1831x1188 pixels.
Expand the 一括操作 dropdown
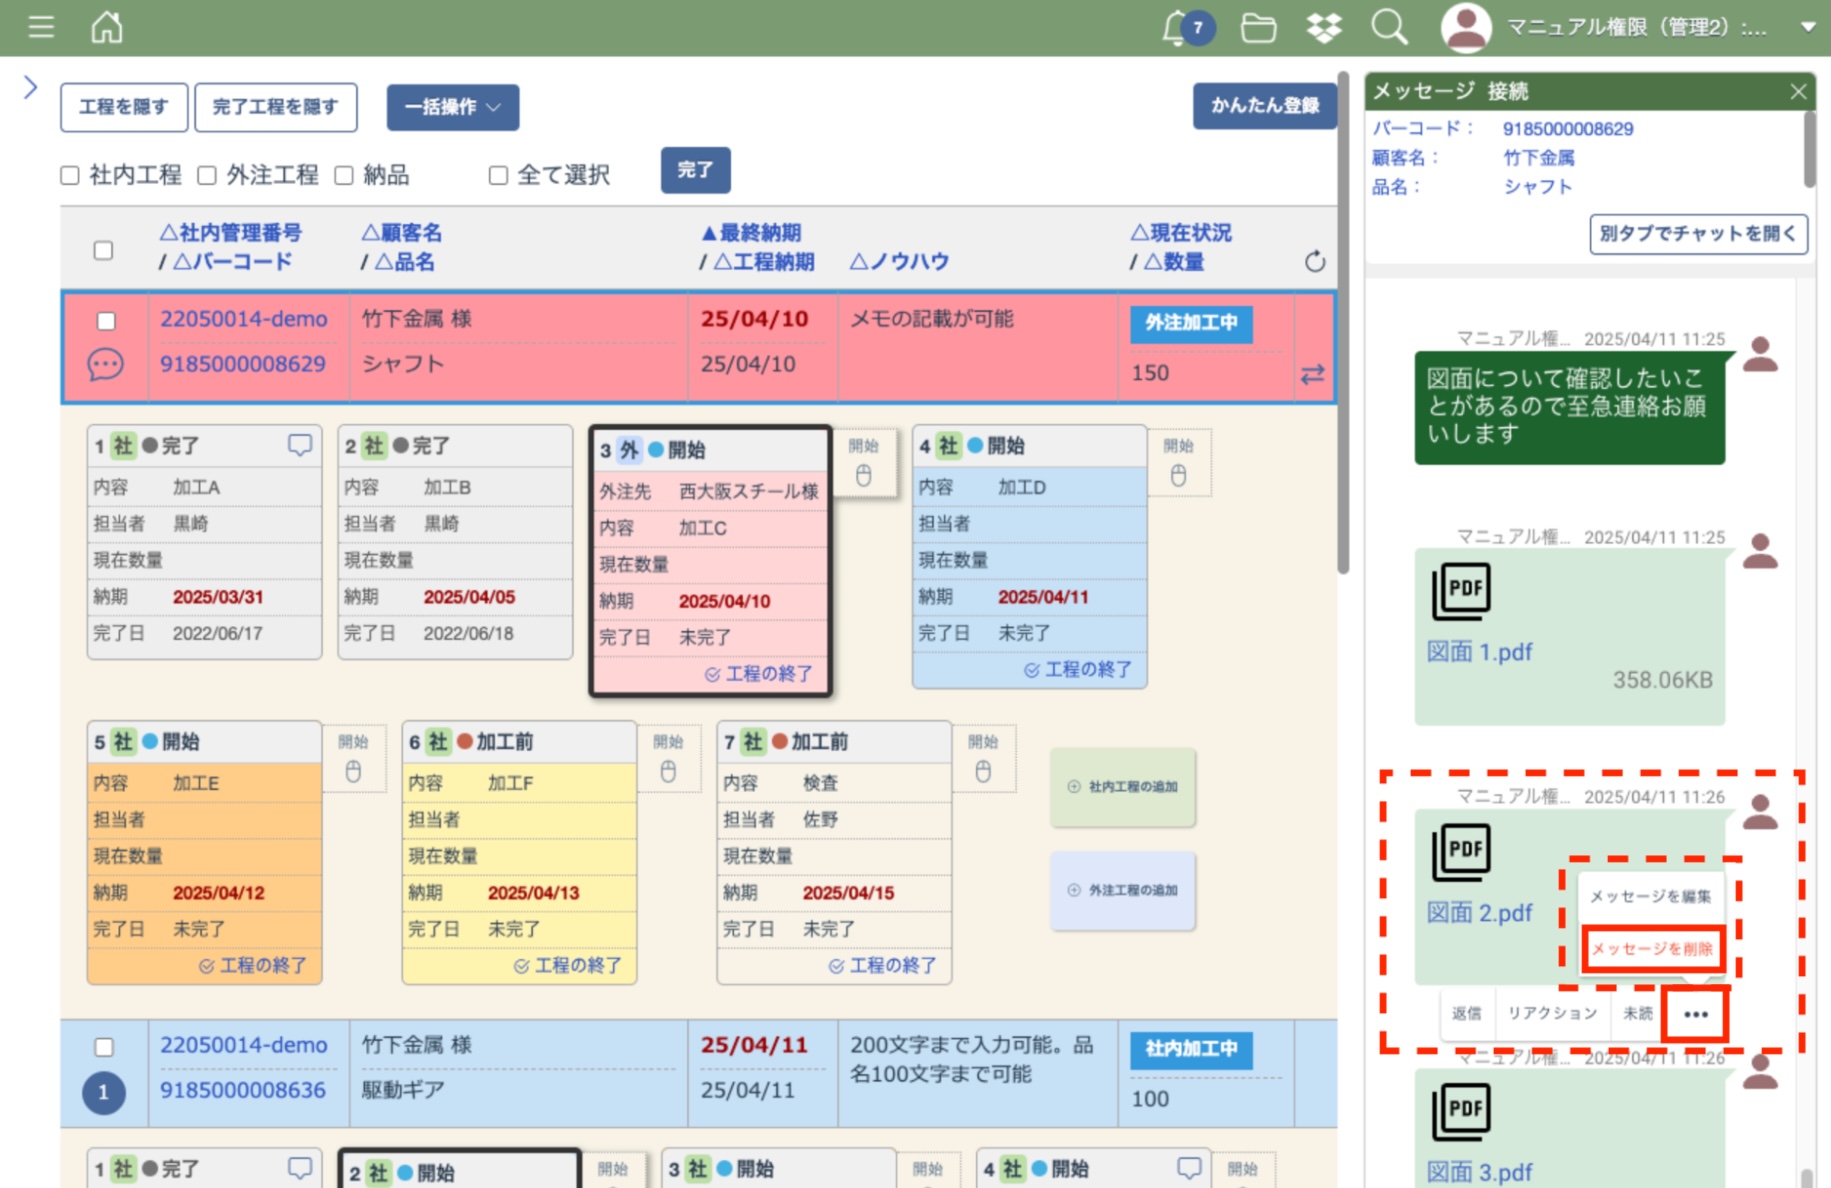coord(452,107)
